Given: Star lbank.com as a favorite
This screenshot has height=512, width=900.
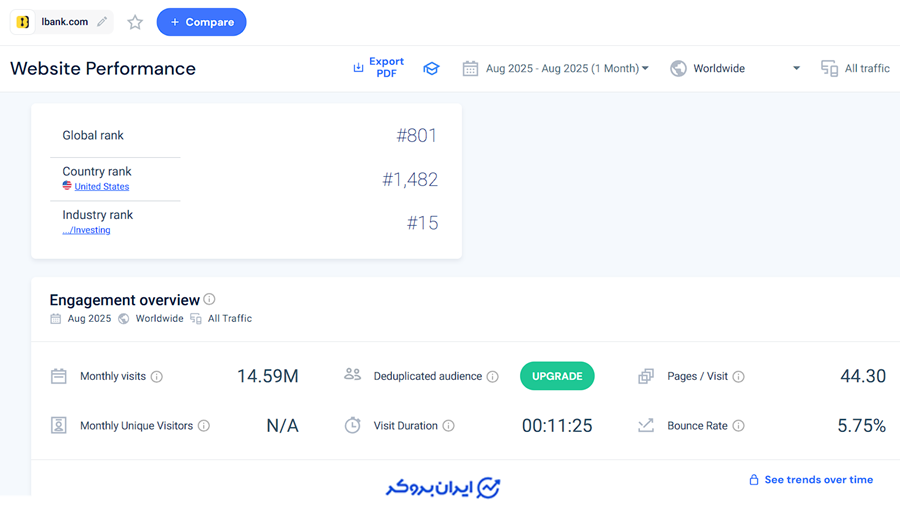Looking at the screenshot, I should point(135,22).
